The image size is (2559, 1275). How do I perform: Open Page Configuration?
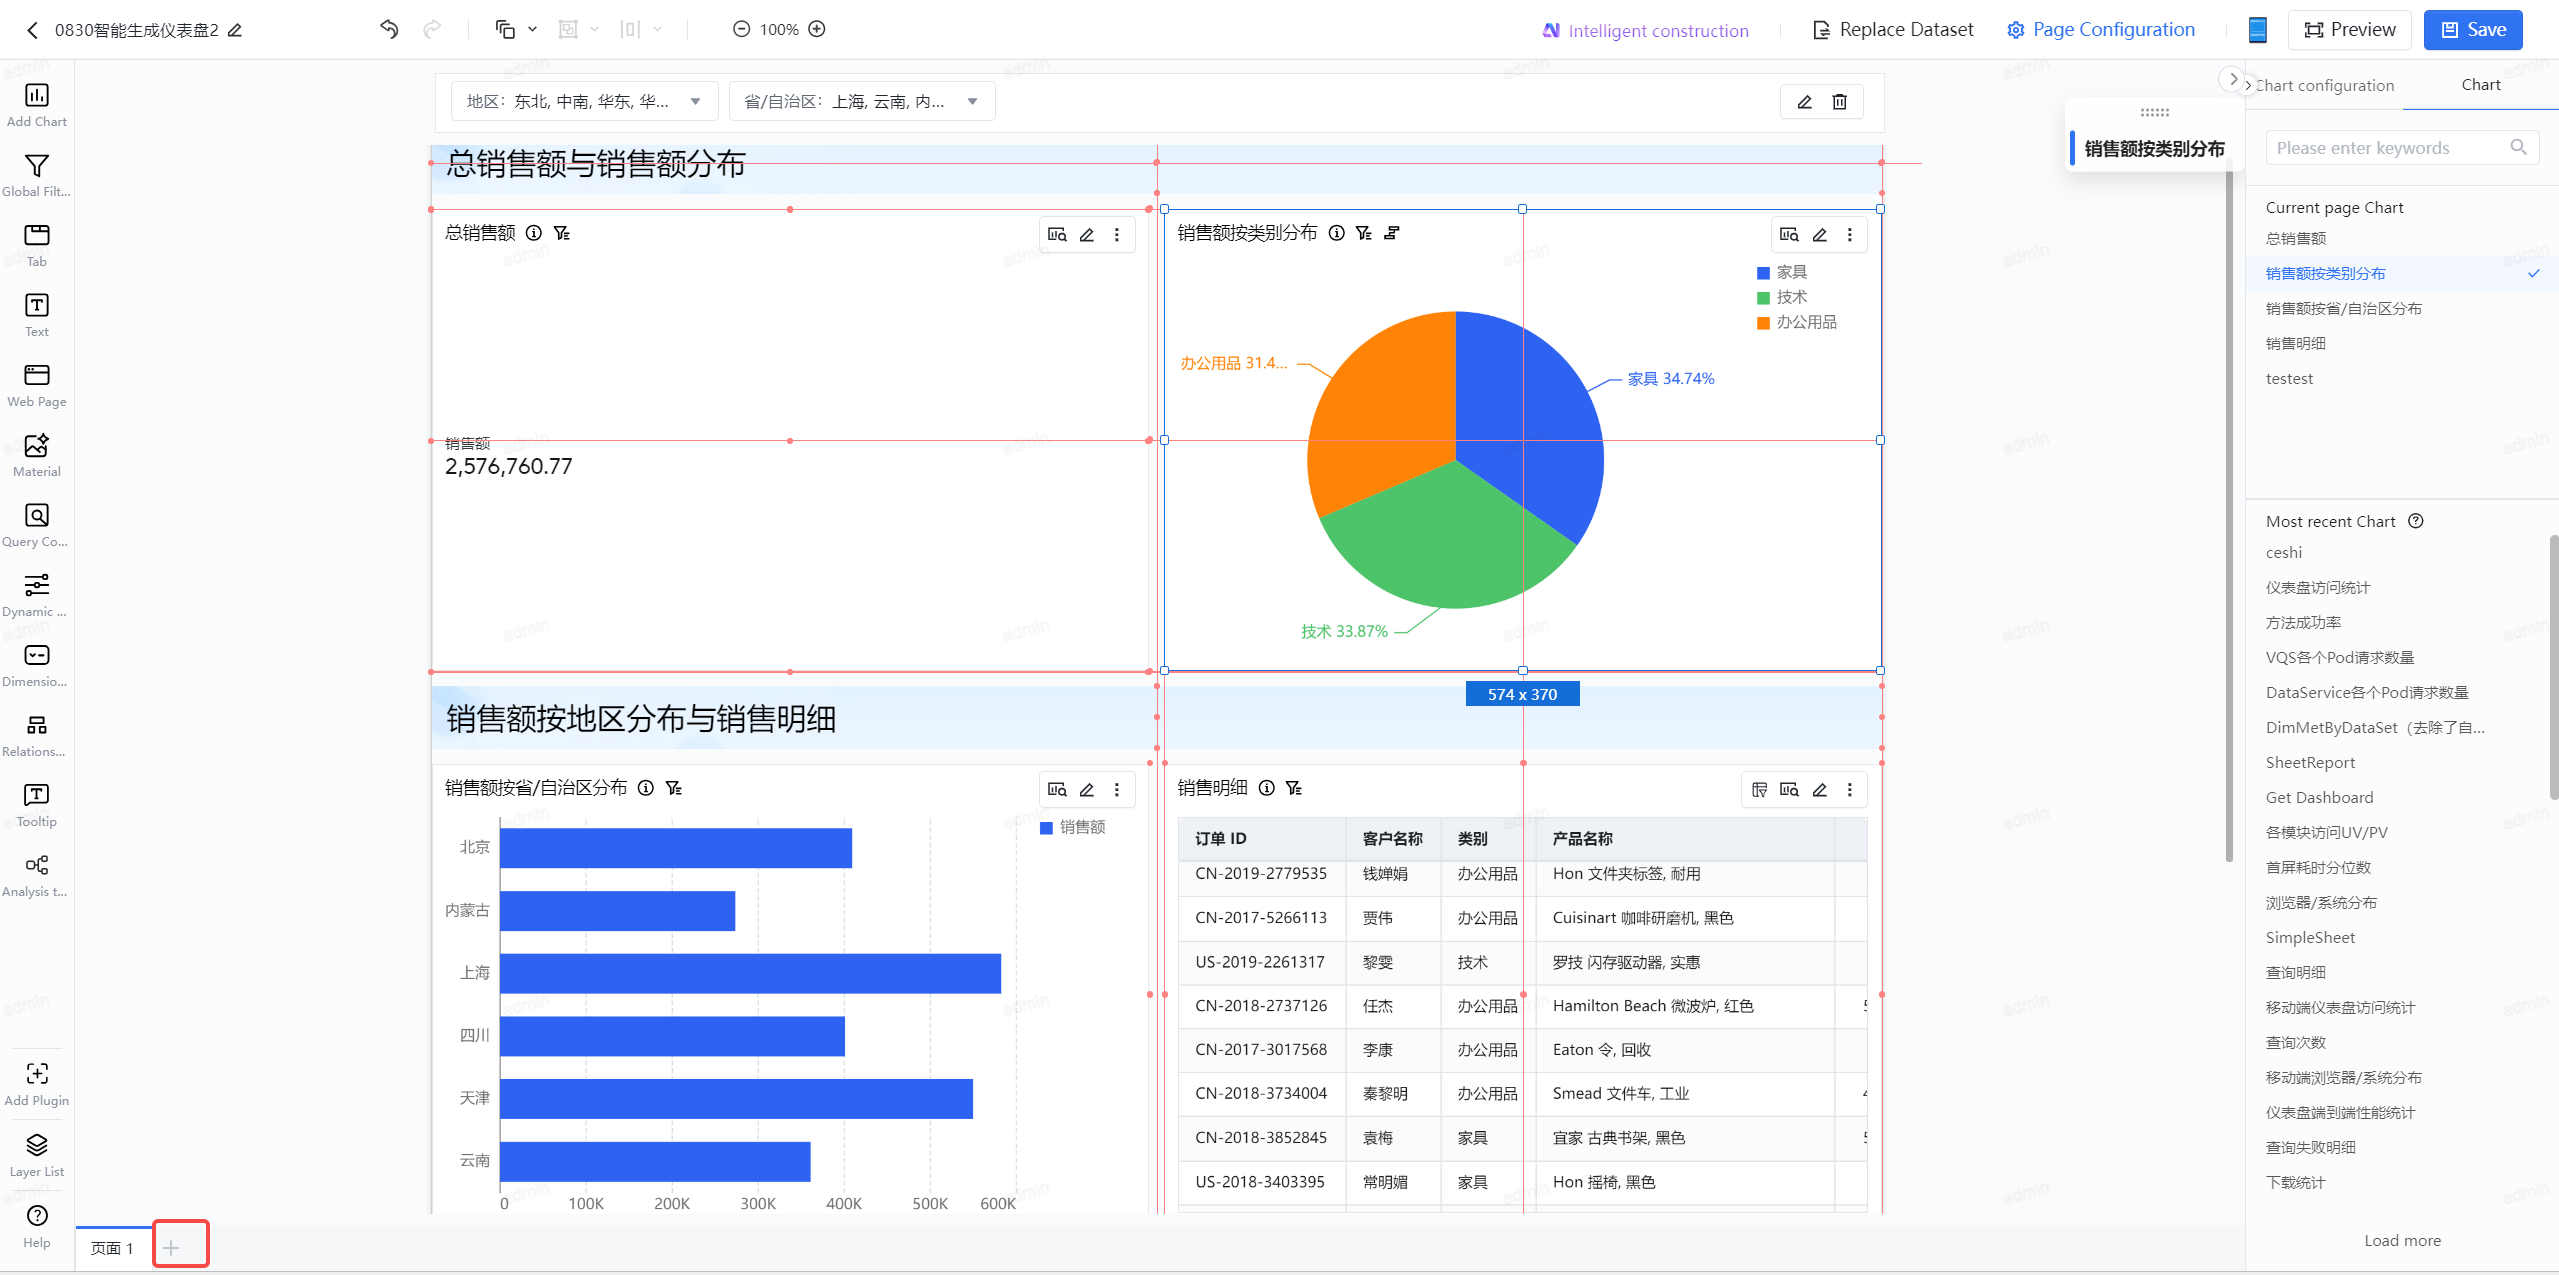(2101, 30)
